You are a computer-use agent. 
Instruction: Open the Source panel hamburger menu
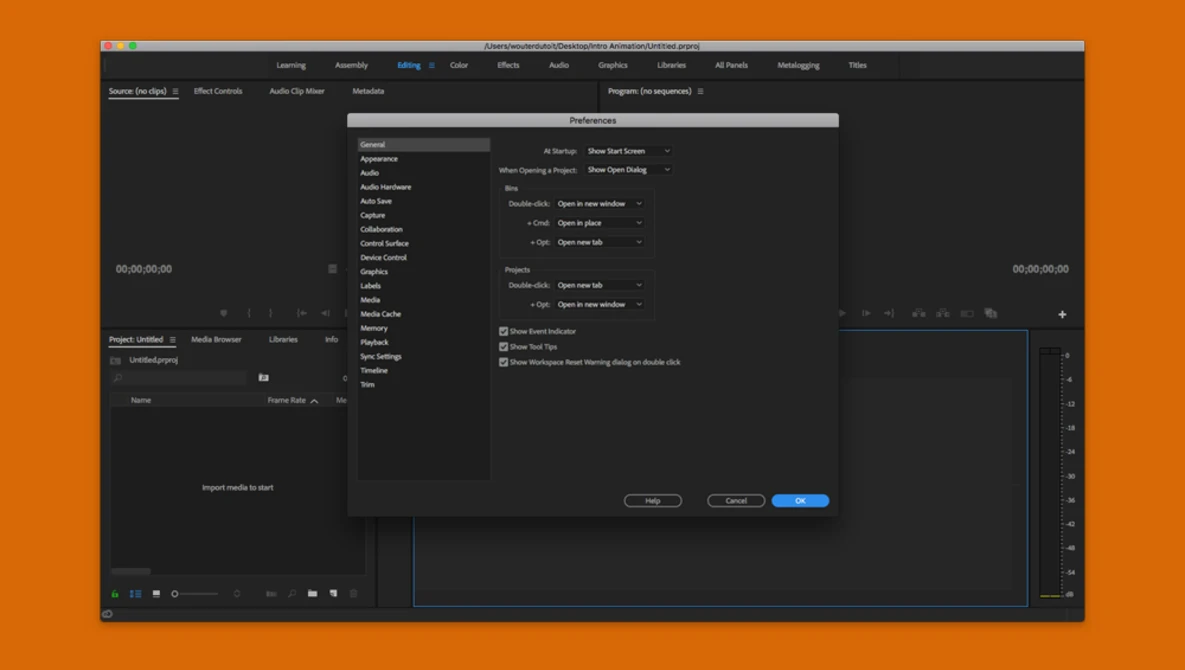(175, 91)
